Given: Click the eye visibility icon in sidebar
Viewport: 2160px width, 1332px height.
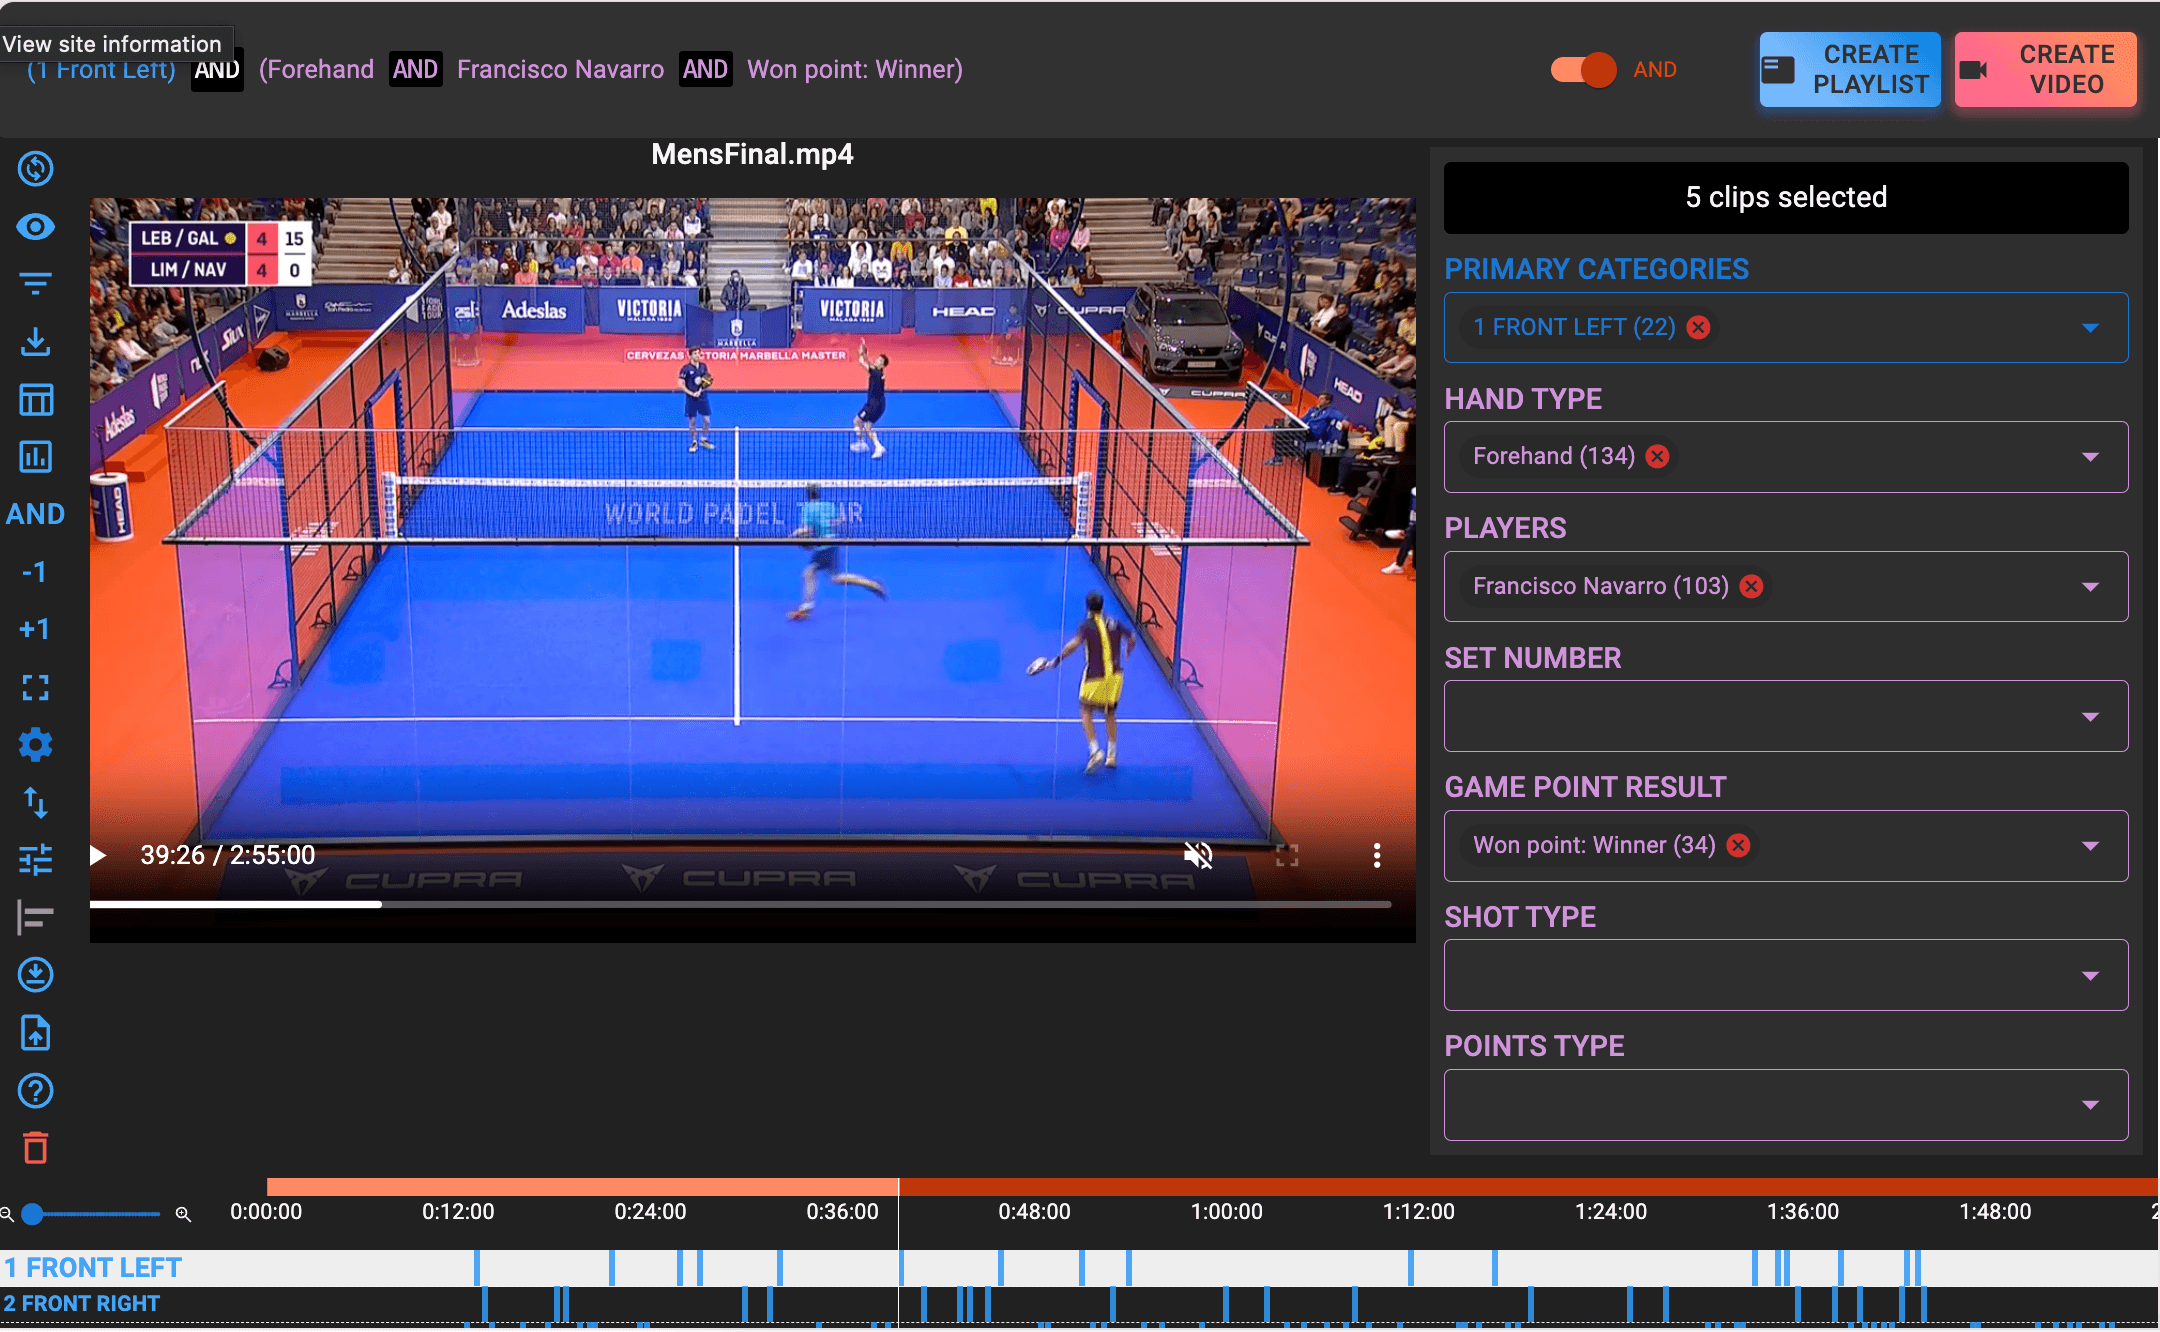Looking at the screenshot, I should [36, 227].
